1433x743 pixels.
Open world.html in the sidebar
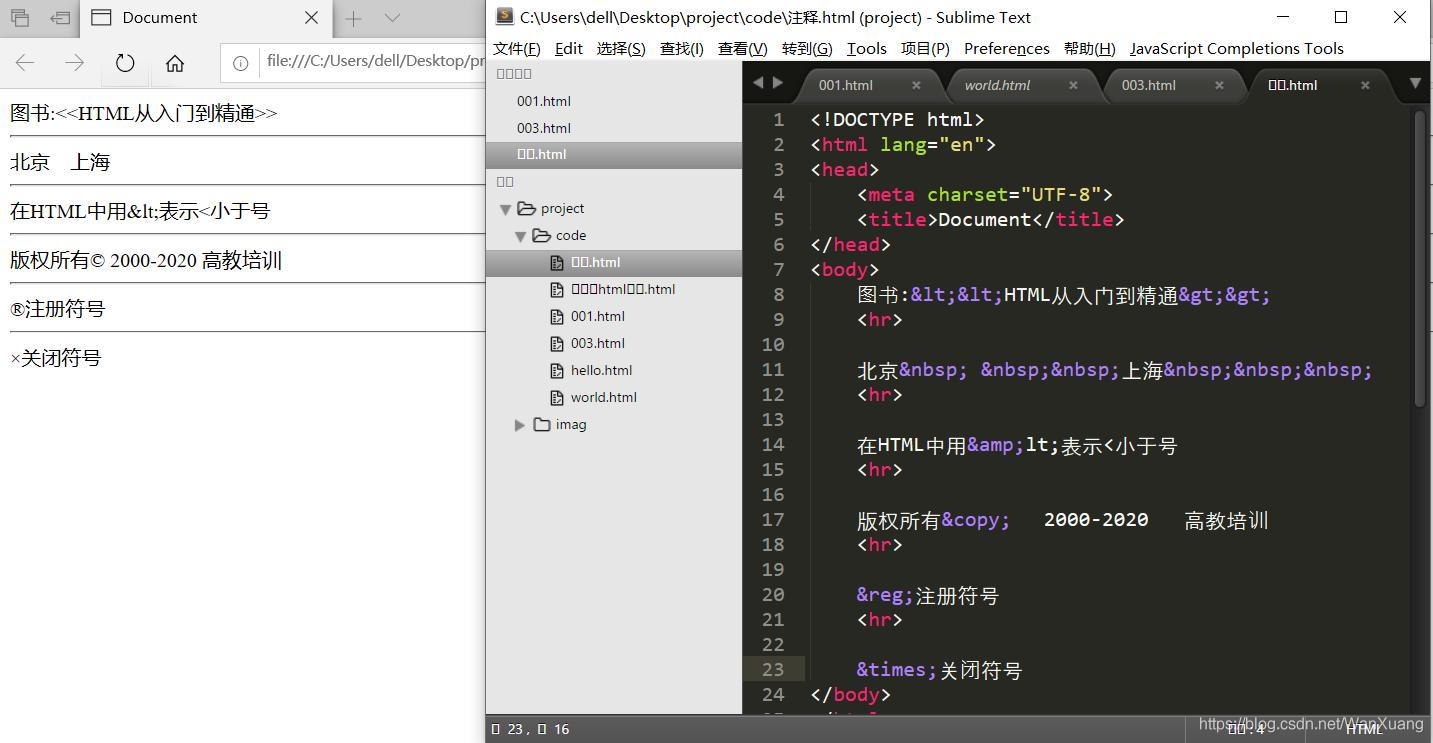pos(603,397)
